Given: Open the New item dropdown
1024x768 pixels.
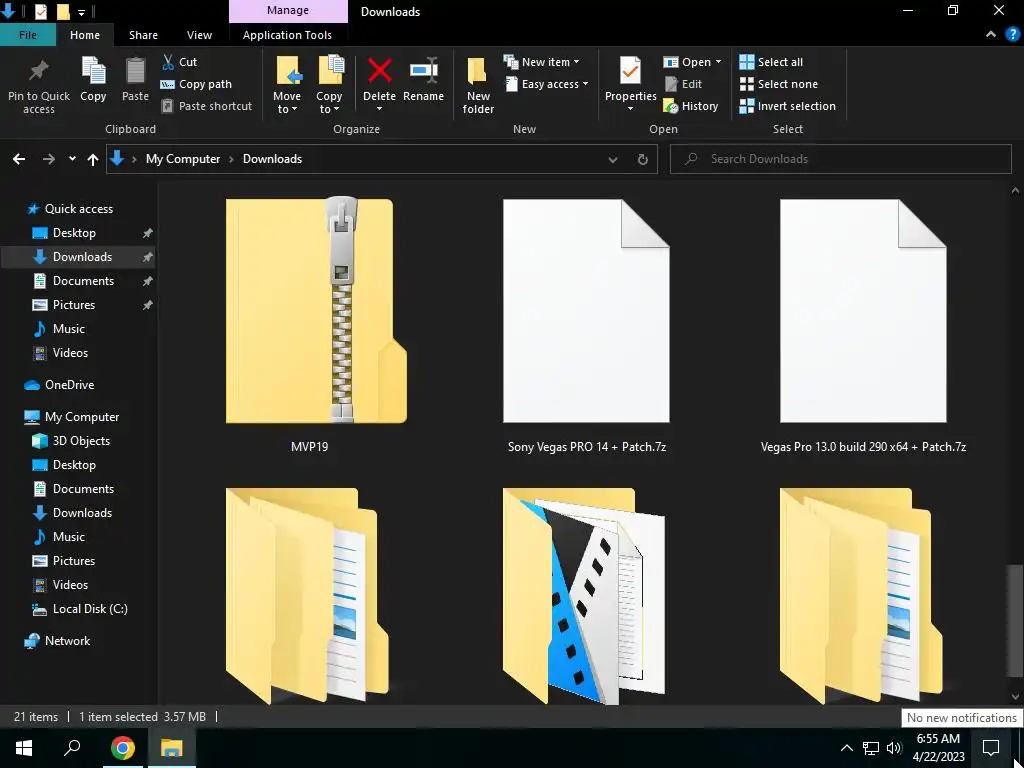Looking at the screenshot, I should coord(541,62).
